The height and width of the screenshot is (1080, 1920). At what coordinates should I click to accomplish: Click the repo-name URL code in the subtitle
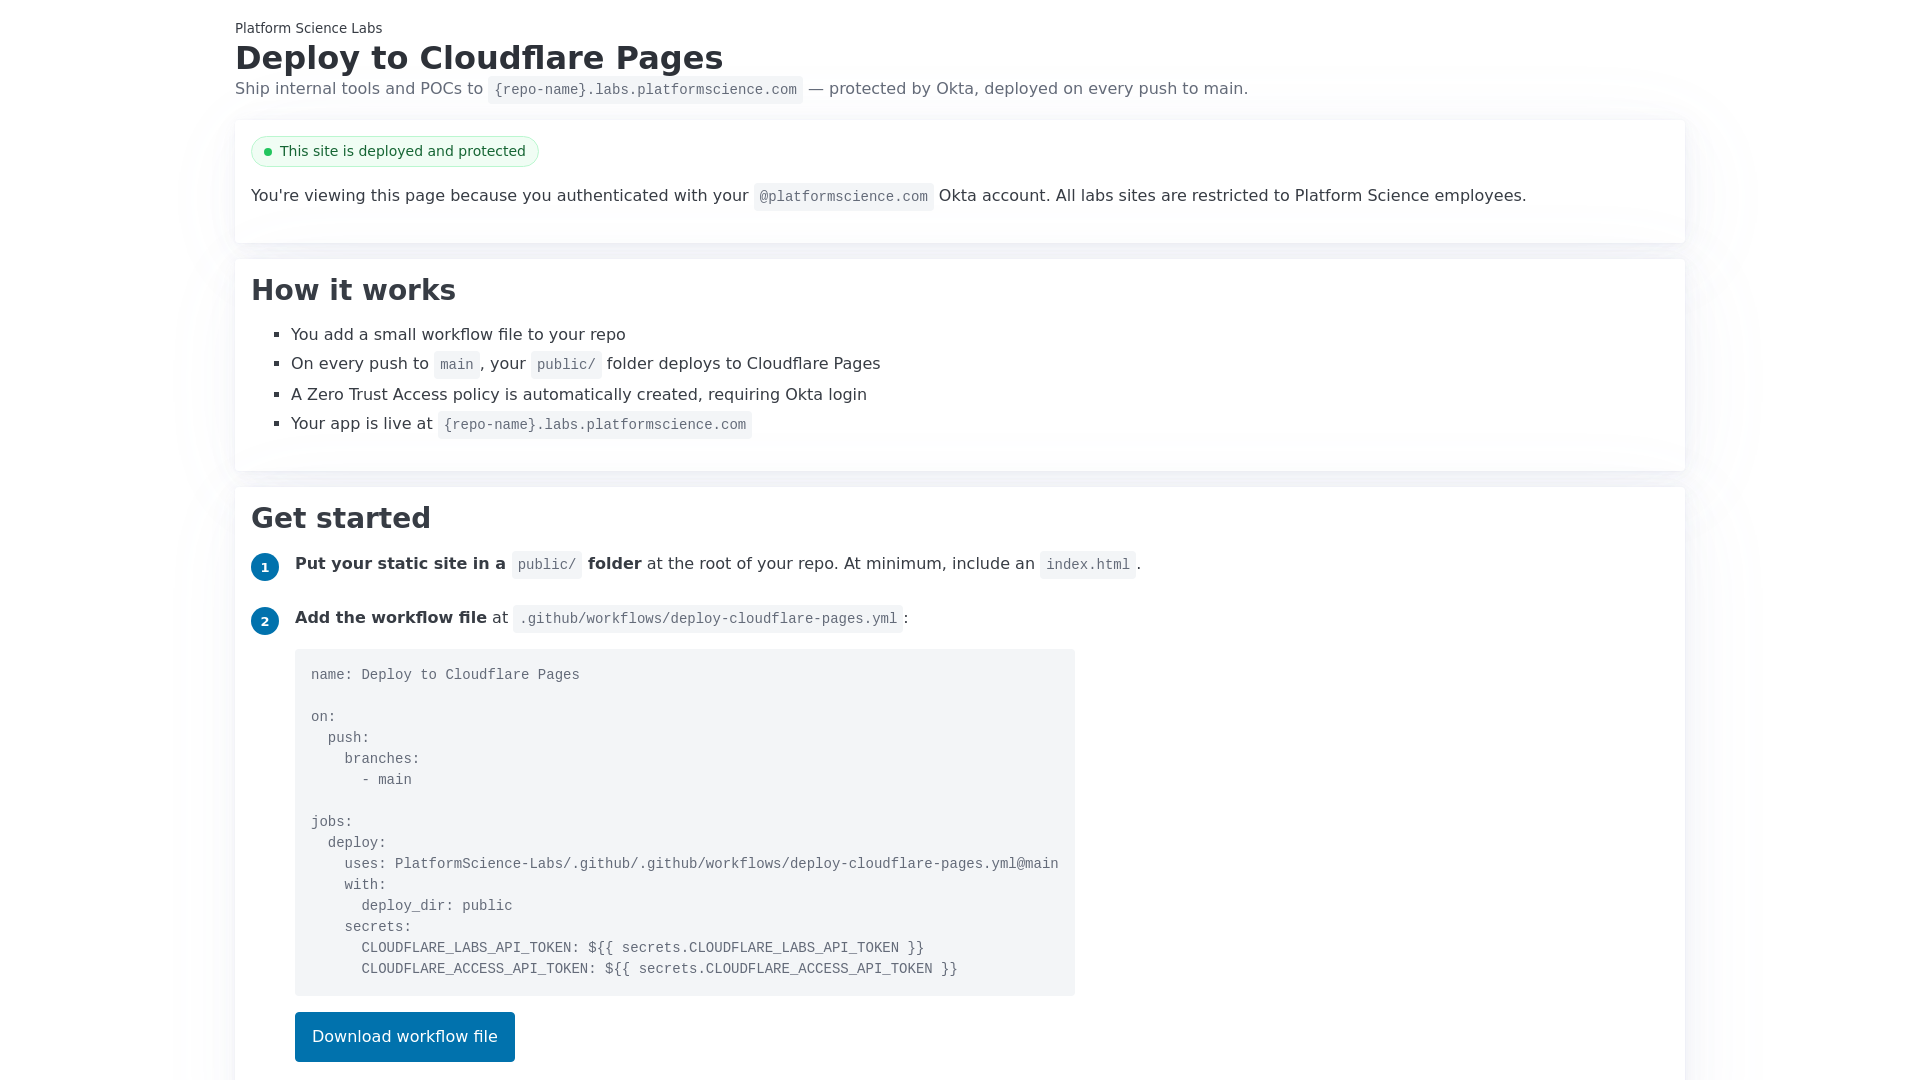point(645,90)
